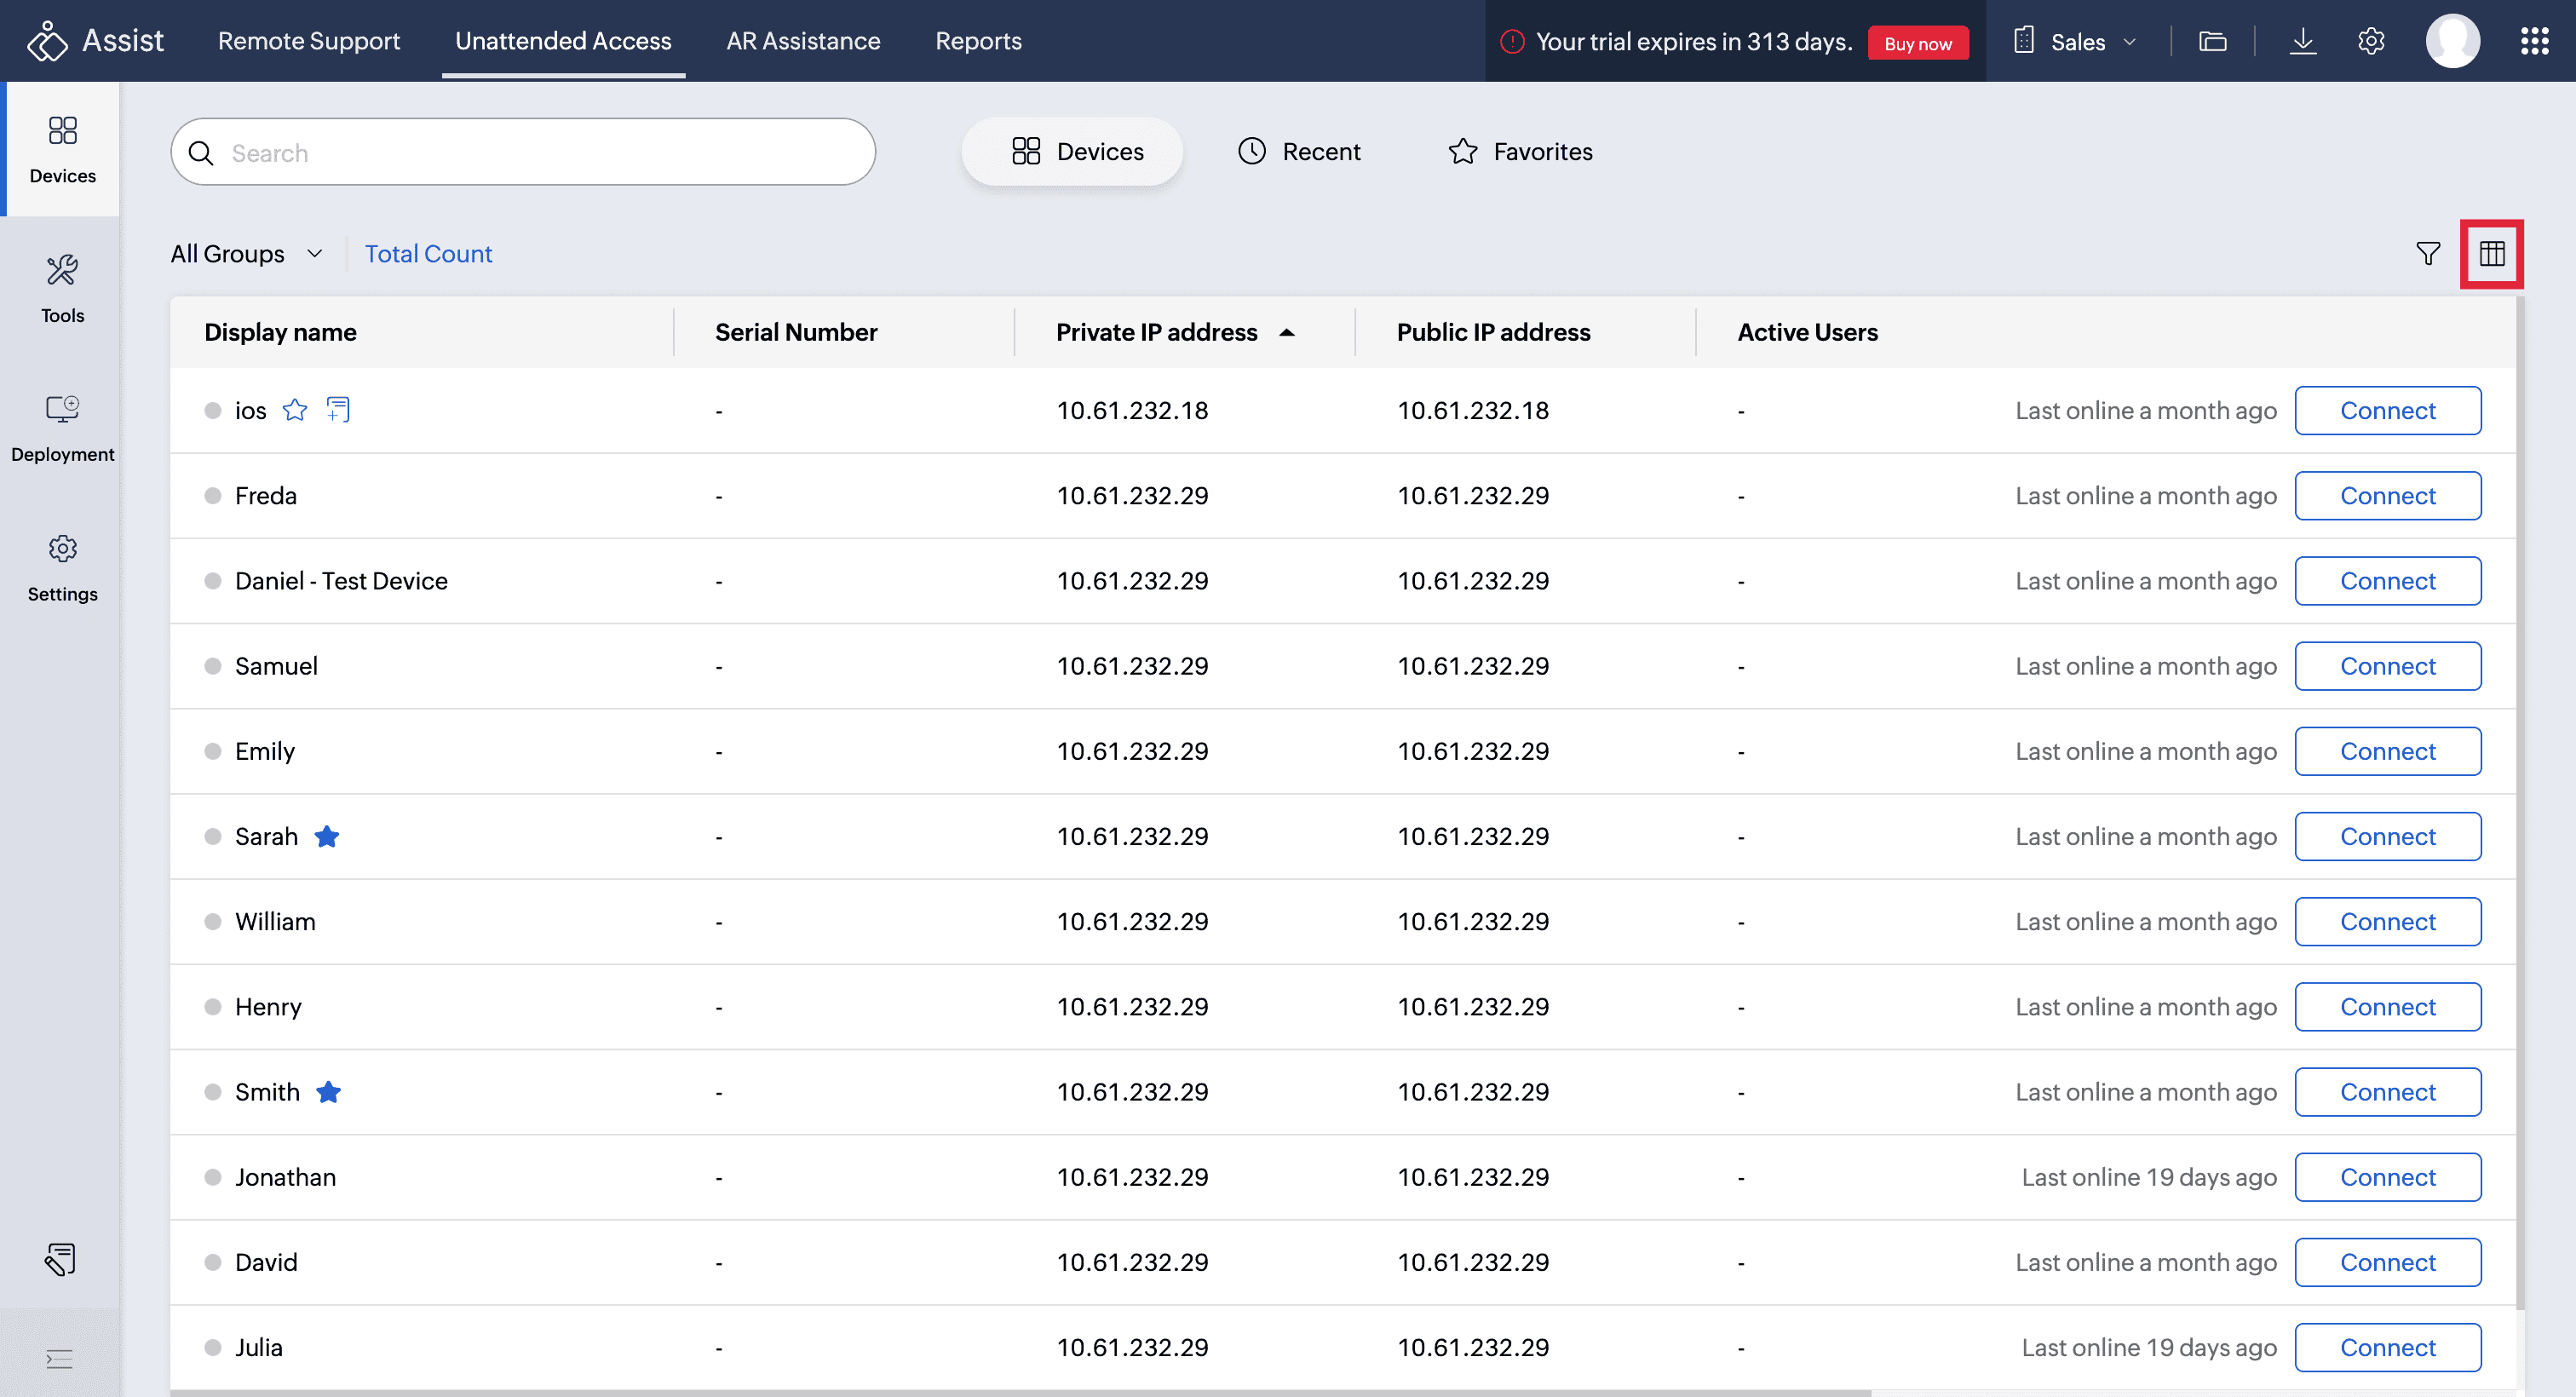Open the feedback chat icon at sidebar bottom
Screen dimensions: 2576x1397
click(x=60, y=1259)
